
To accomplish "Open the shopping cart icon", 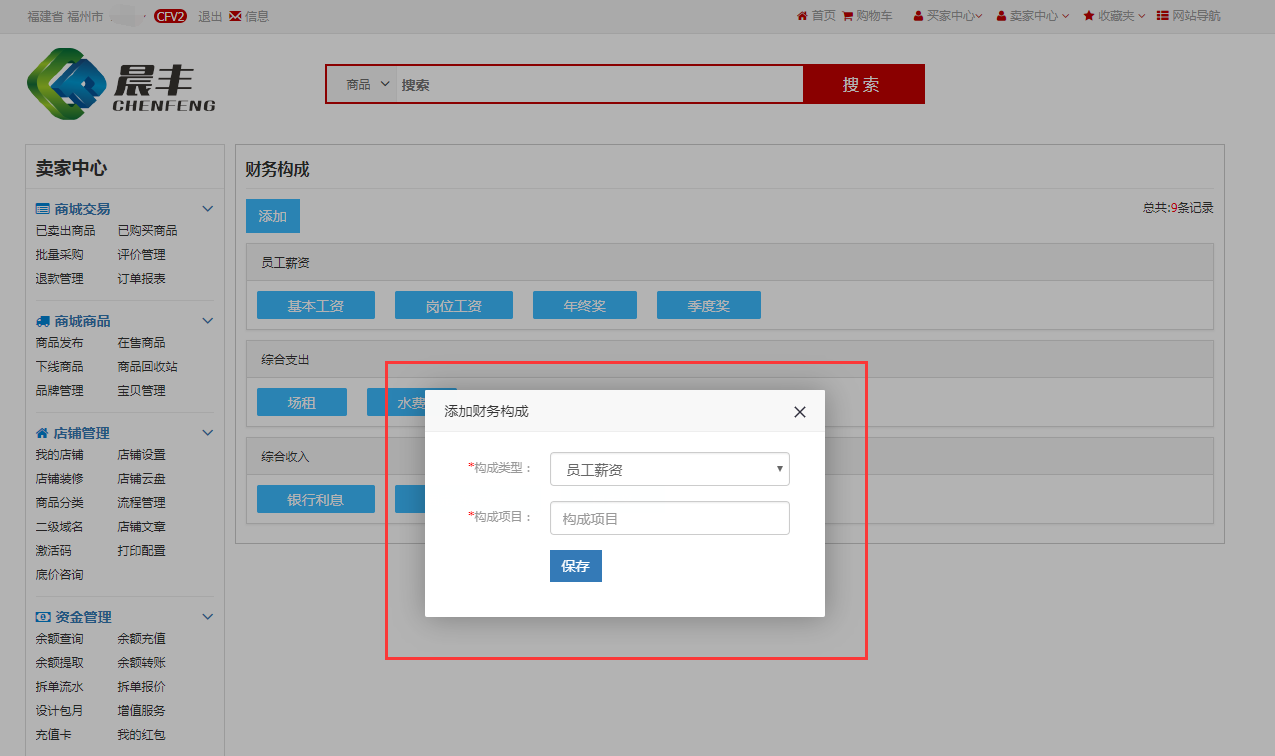I will (848, 16).
